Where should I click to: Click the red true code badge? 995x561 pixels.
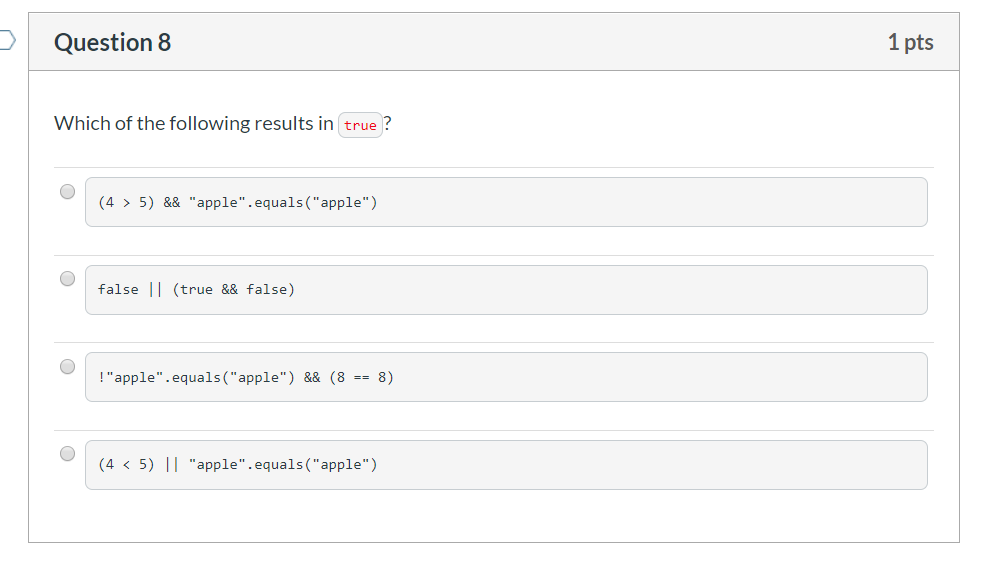click(x=360, y=125)
